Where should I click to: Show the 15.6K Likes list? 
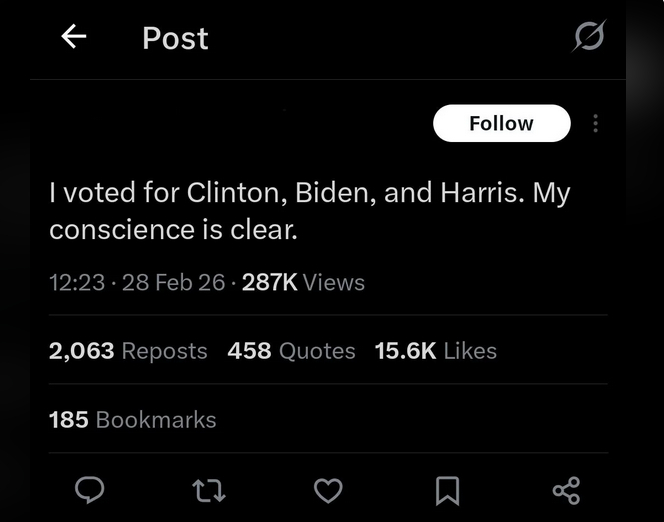click(x=435, y=351)
